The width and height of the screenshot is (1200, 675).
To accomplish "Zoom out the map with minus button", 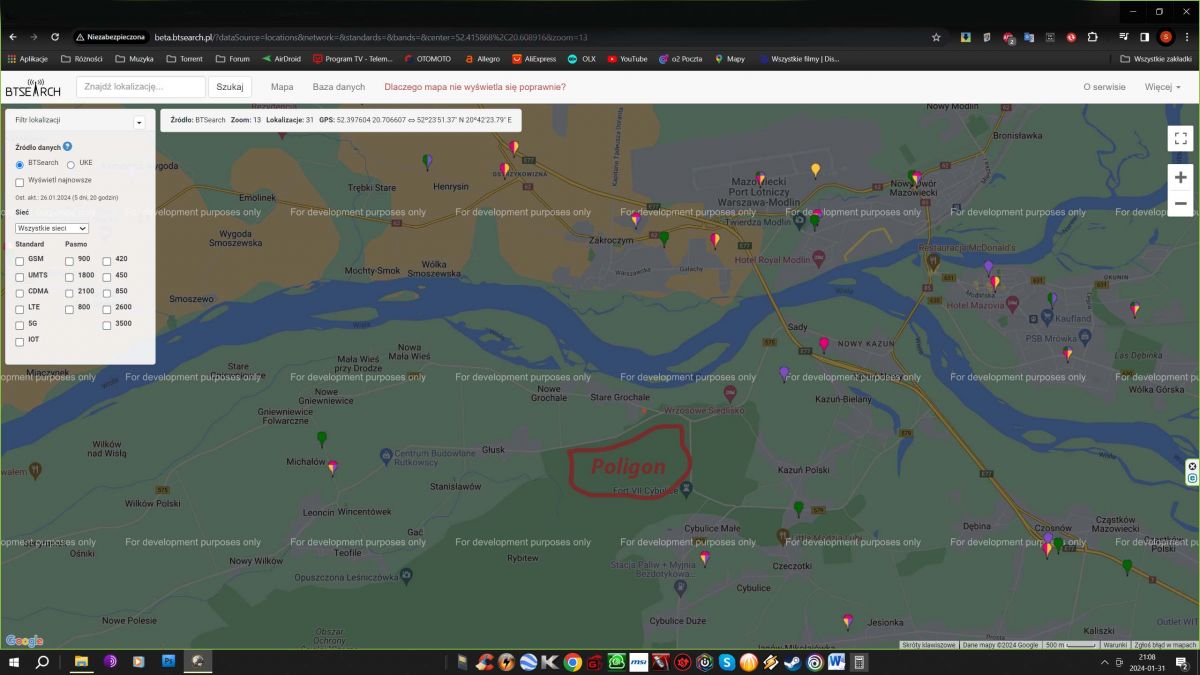I will [1180, 203].
